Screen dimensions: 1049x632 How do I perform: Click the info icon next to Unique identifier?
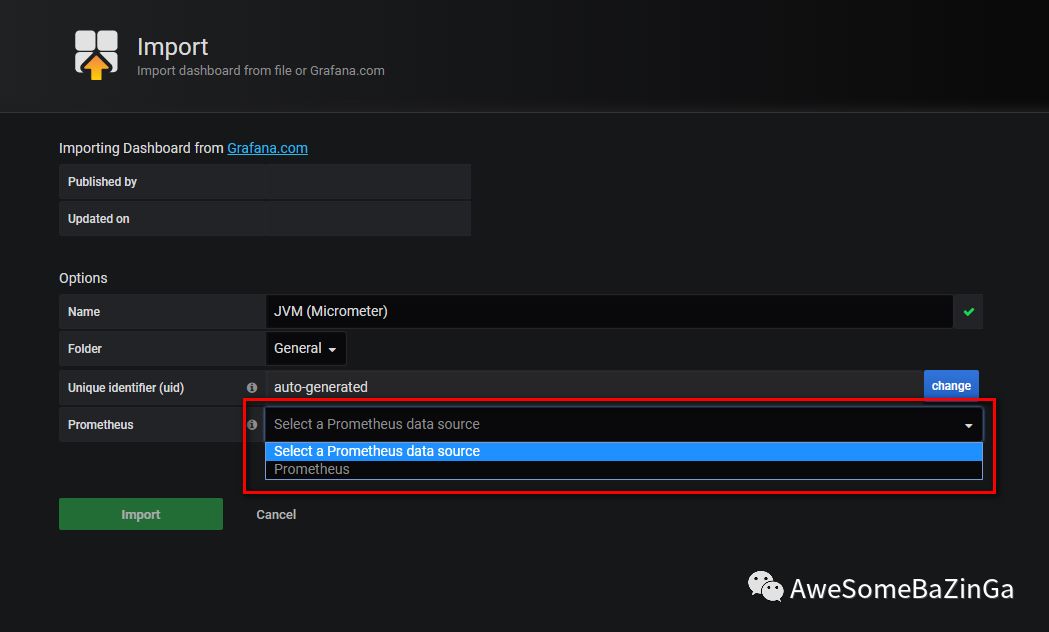tap(252, 388)
